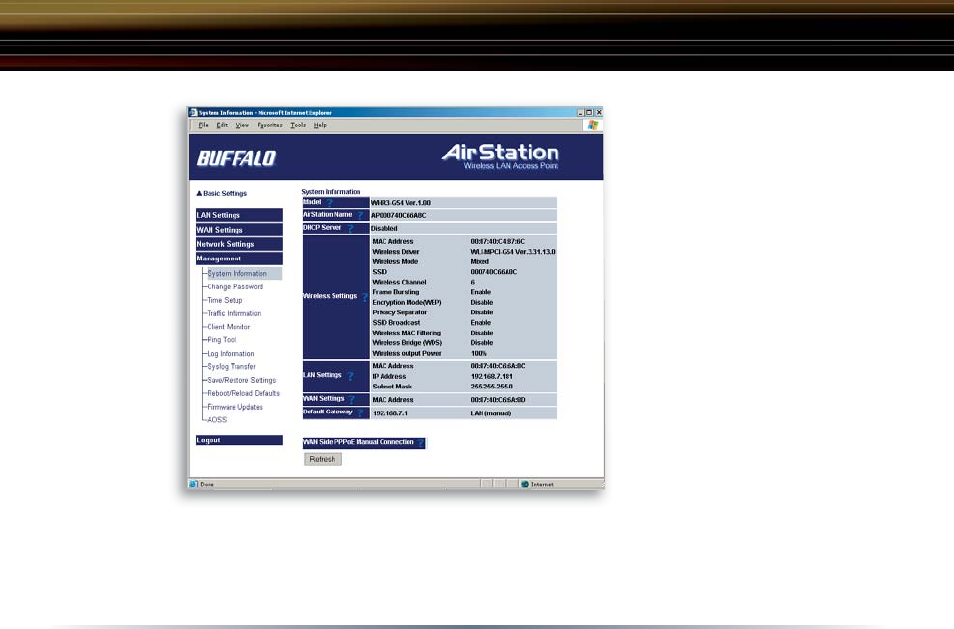Click the Internet zone globe icon
954x629 pixels.
pyautogui.click(x=524, y=484)
